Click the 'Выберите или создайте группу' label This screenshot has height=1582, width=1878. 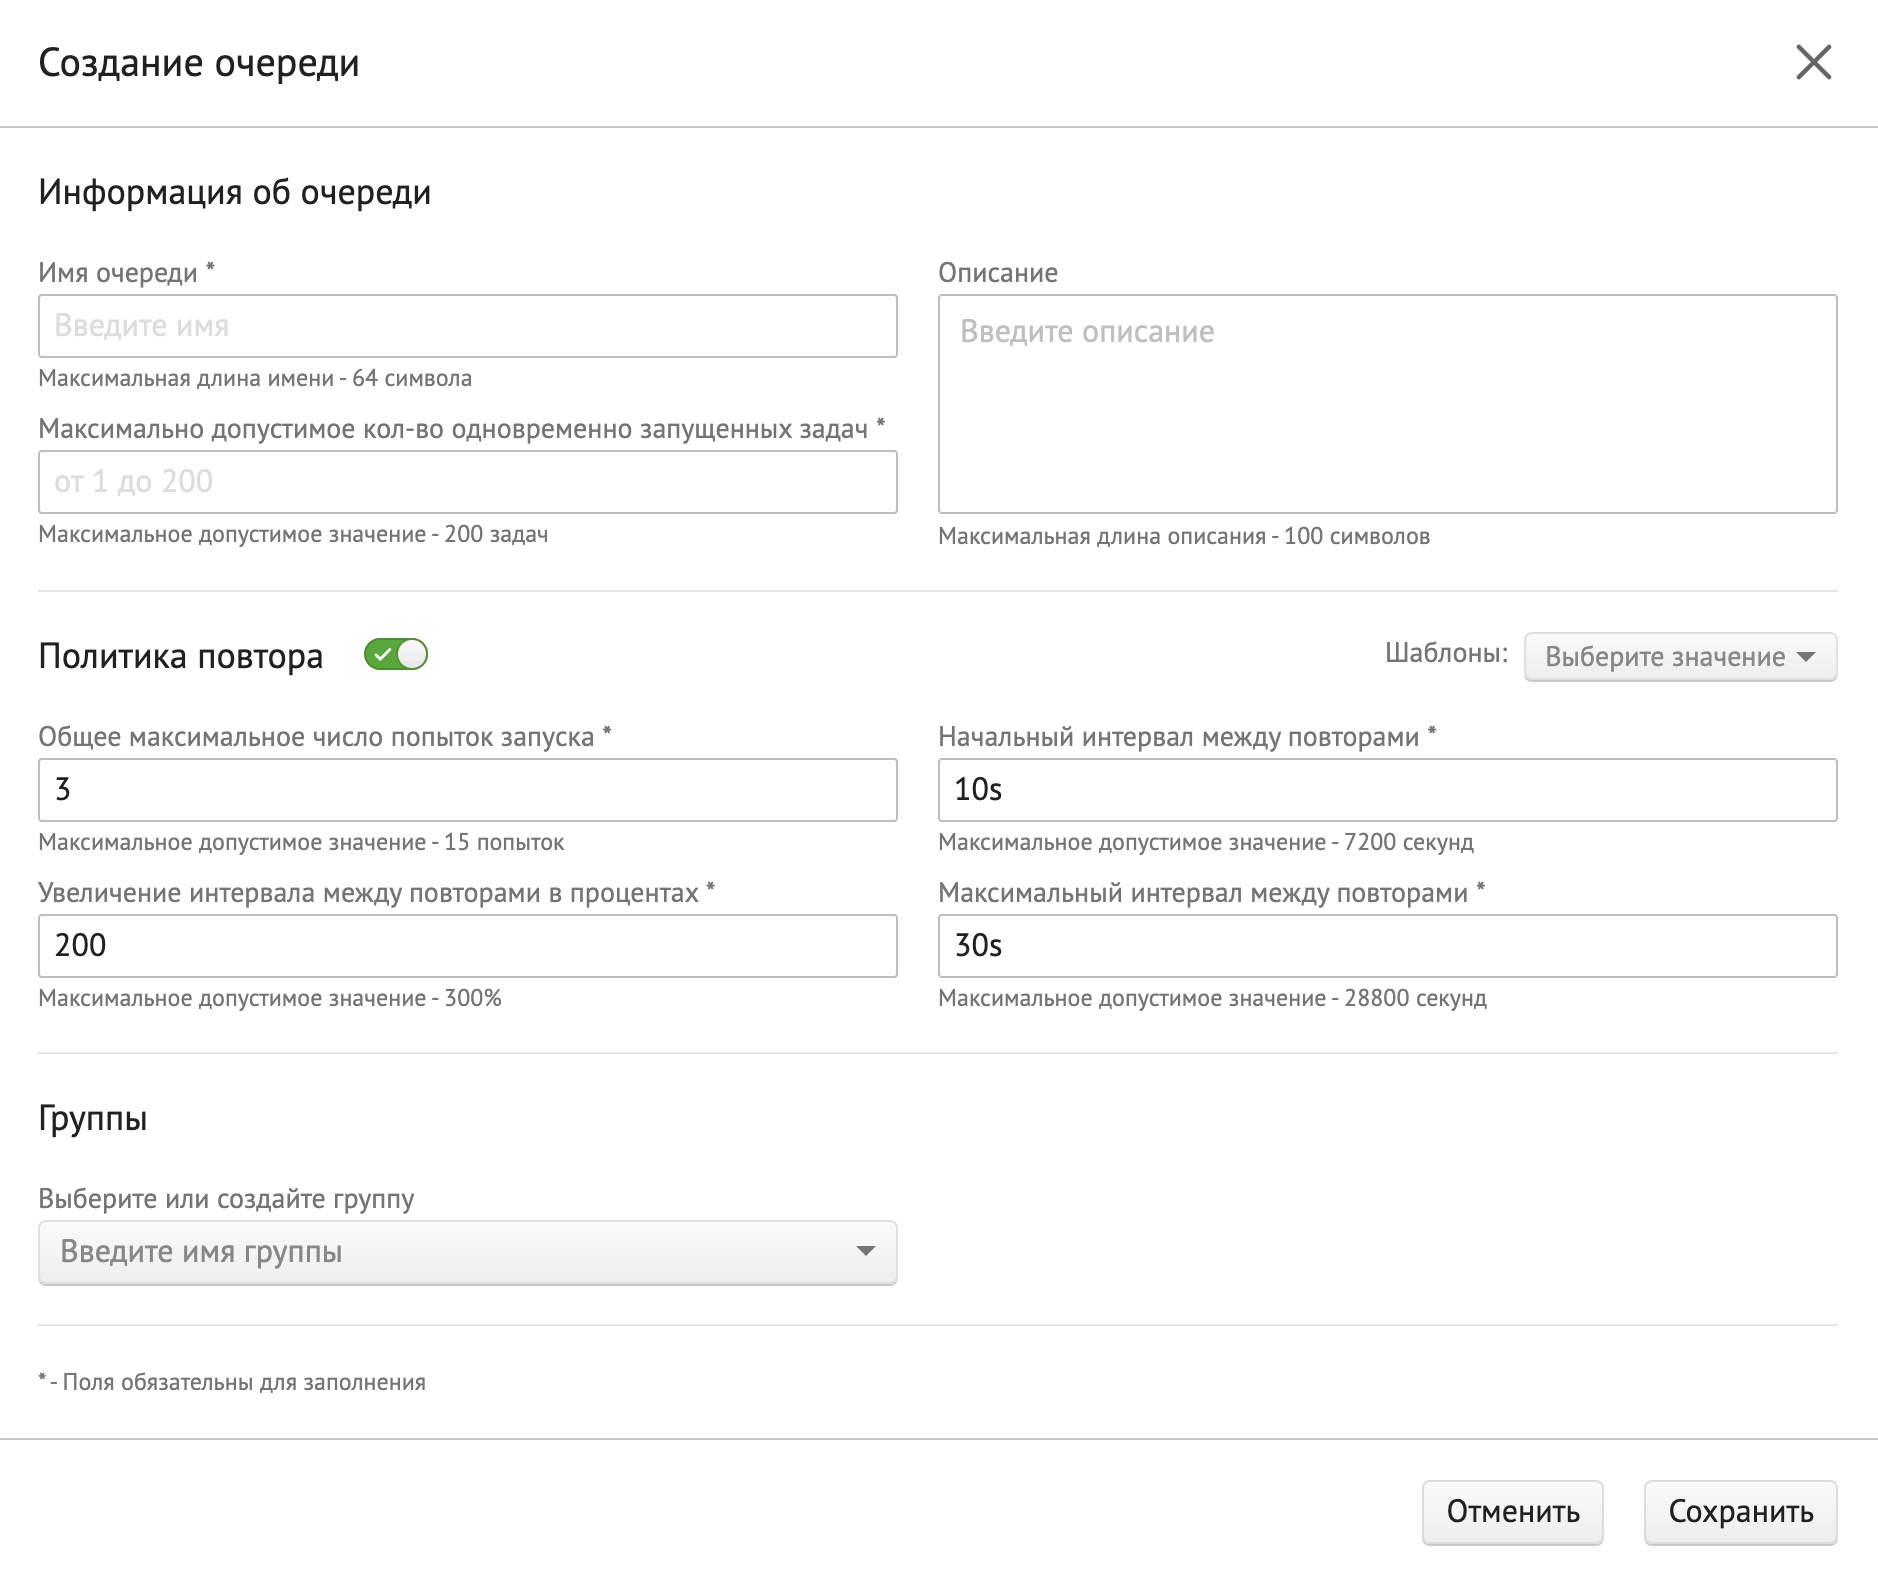(x=226, y=1198)
